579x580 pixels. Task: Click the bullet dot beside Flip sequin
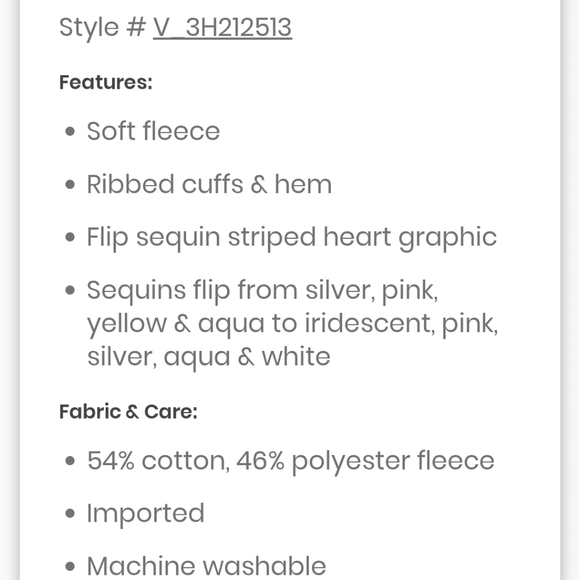pos(70,237)
